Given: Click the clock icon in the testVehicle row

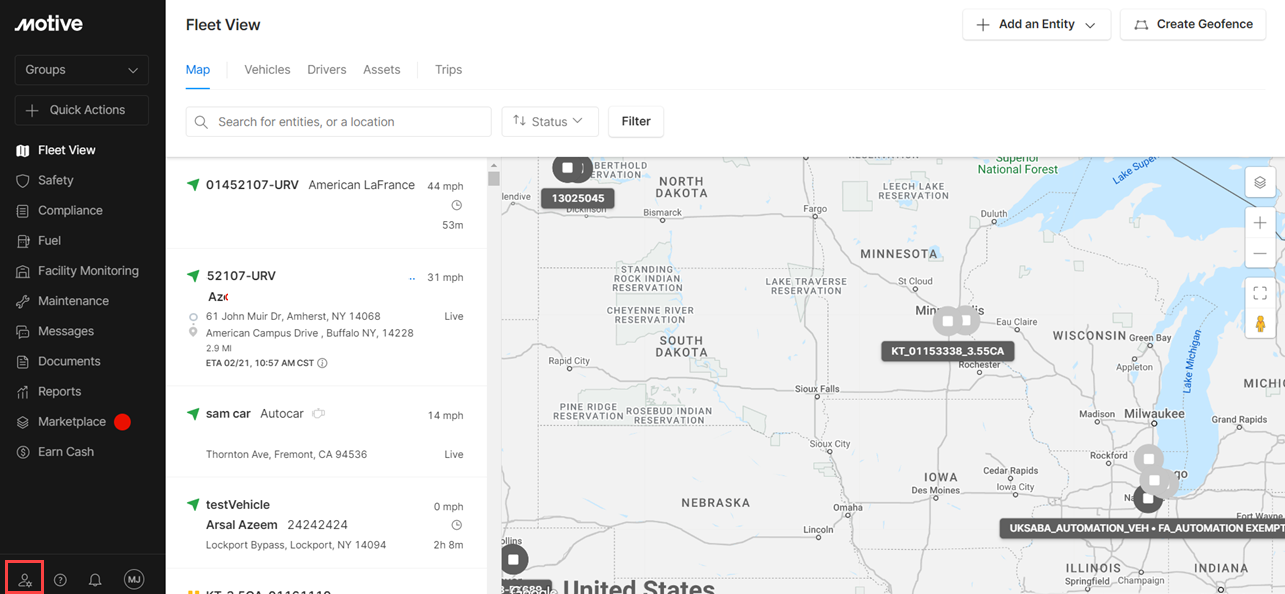Looking at the screenshot, I should click(457, 525).
